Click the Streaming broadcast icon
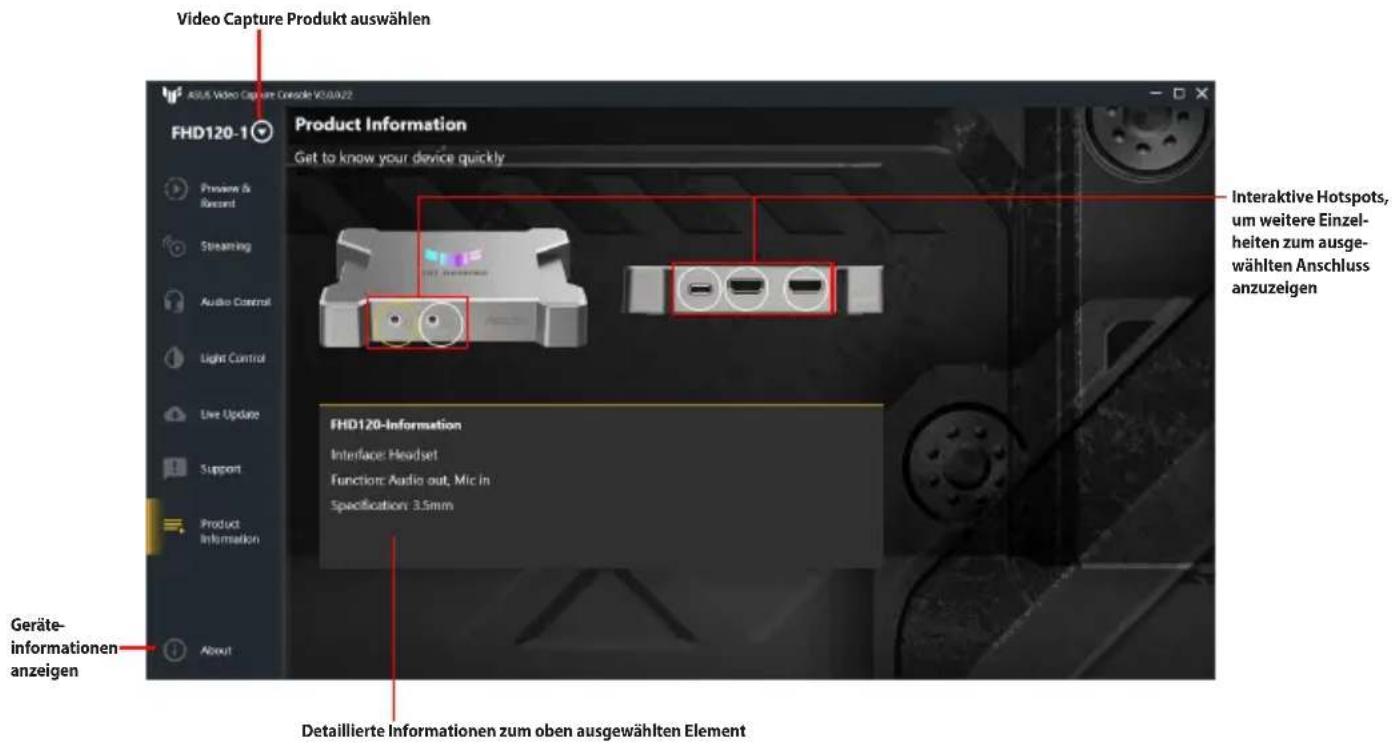The height and width of the screenshot is (745, 1392). 174,245
